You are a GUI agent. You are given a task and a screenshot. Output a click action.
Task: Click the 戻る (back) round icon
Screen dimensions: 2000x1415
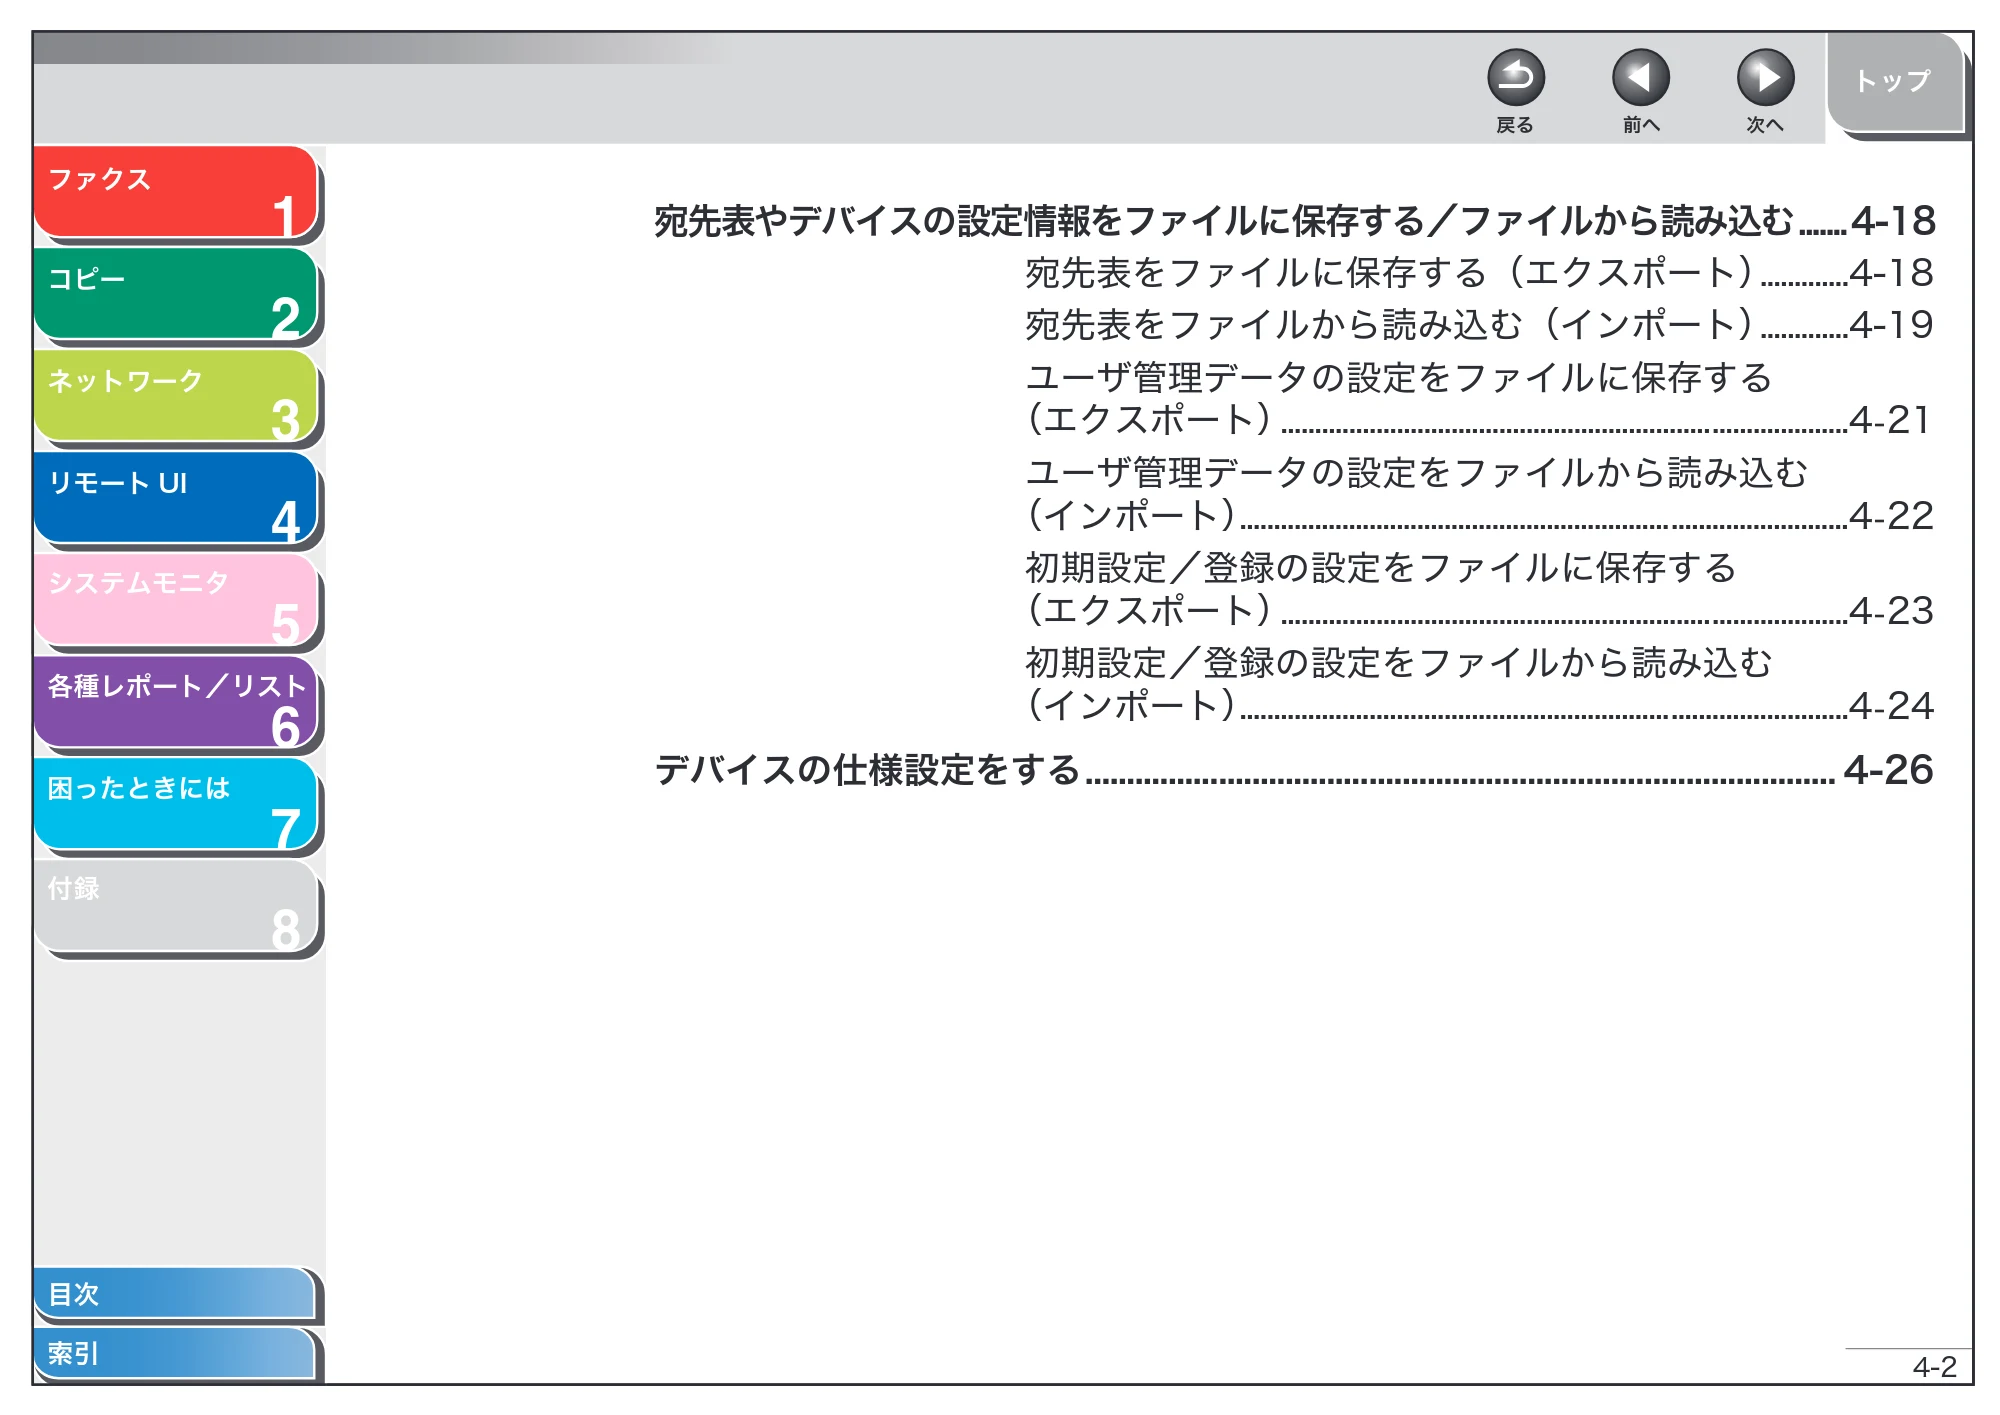click(x=1515, y=78)
